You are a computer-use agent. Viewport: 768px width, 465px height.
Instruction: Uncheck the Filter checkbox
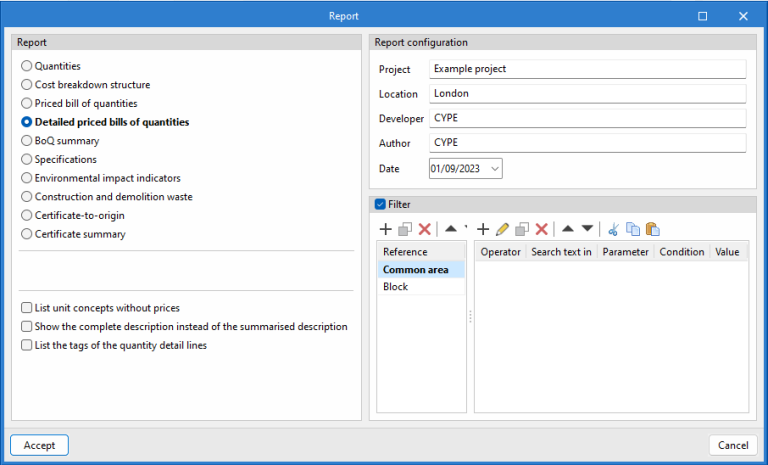coord(380,204)
